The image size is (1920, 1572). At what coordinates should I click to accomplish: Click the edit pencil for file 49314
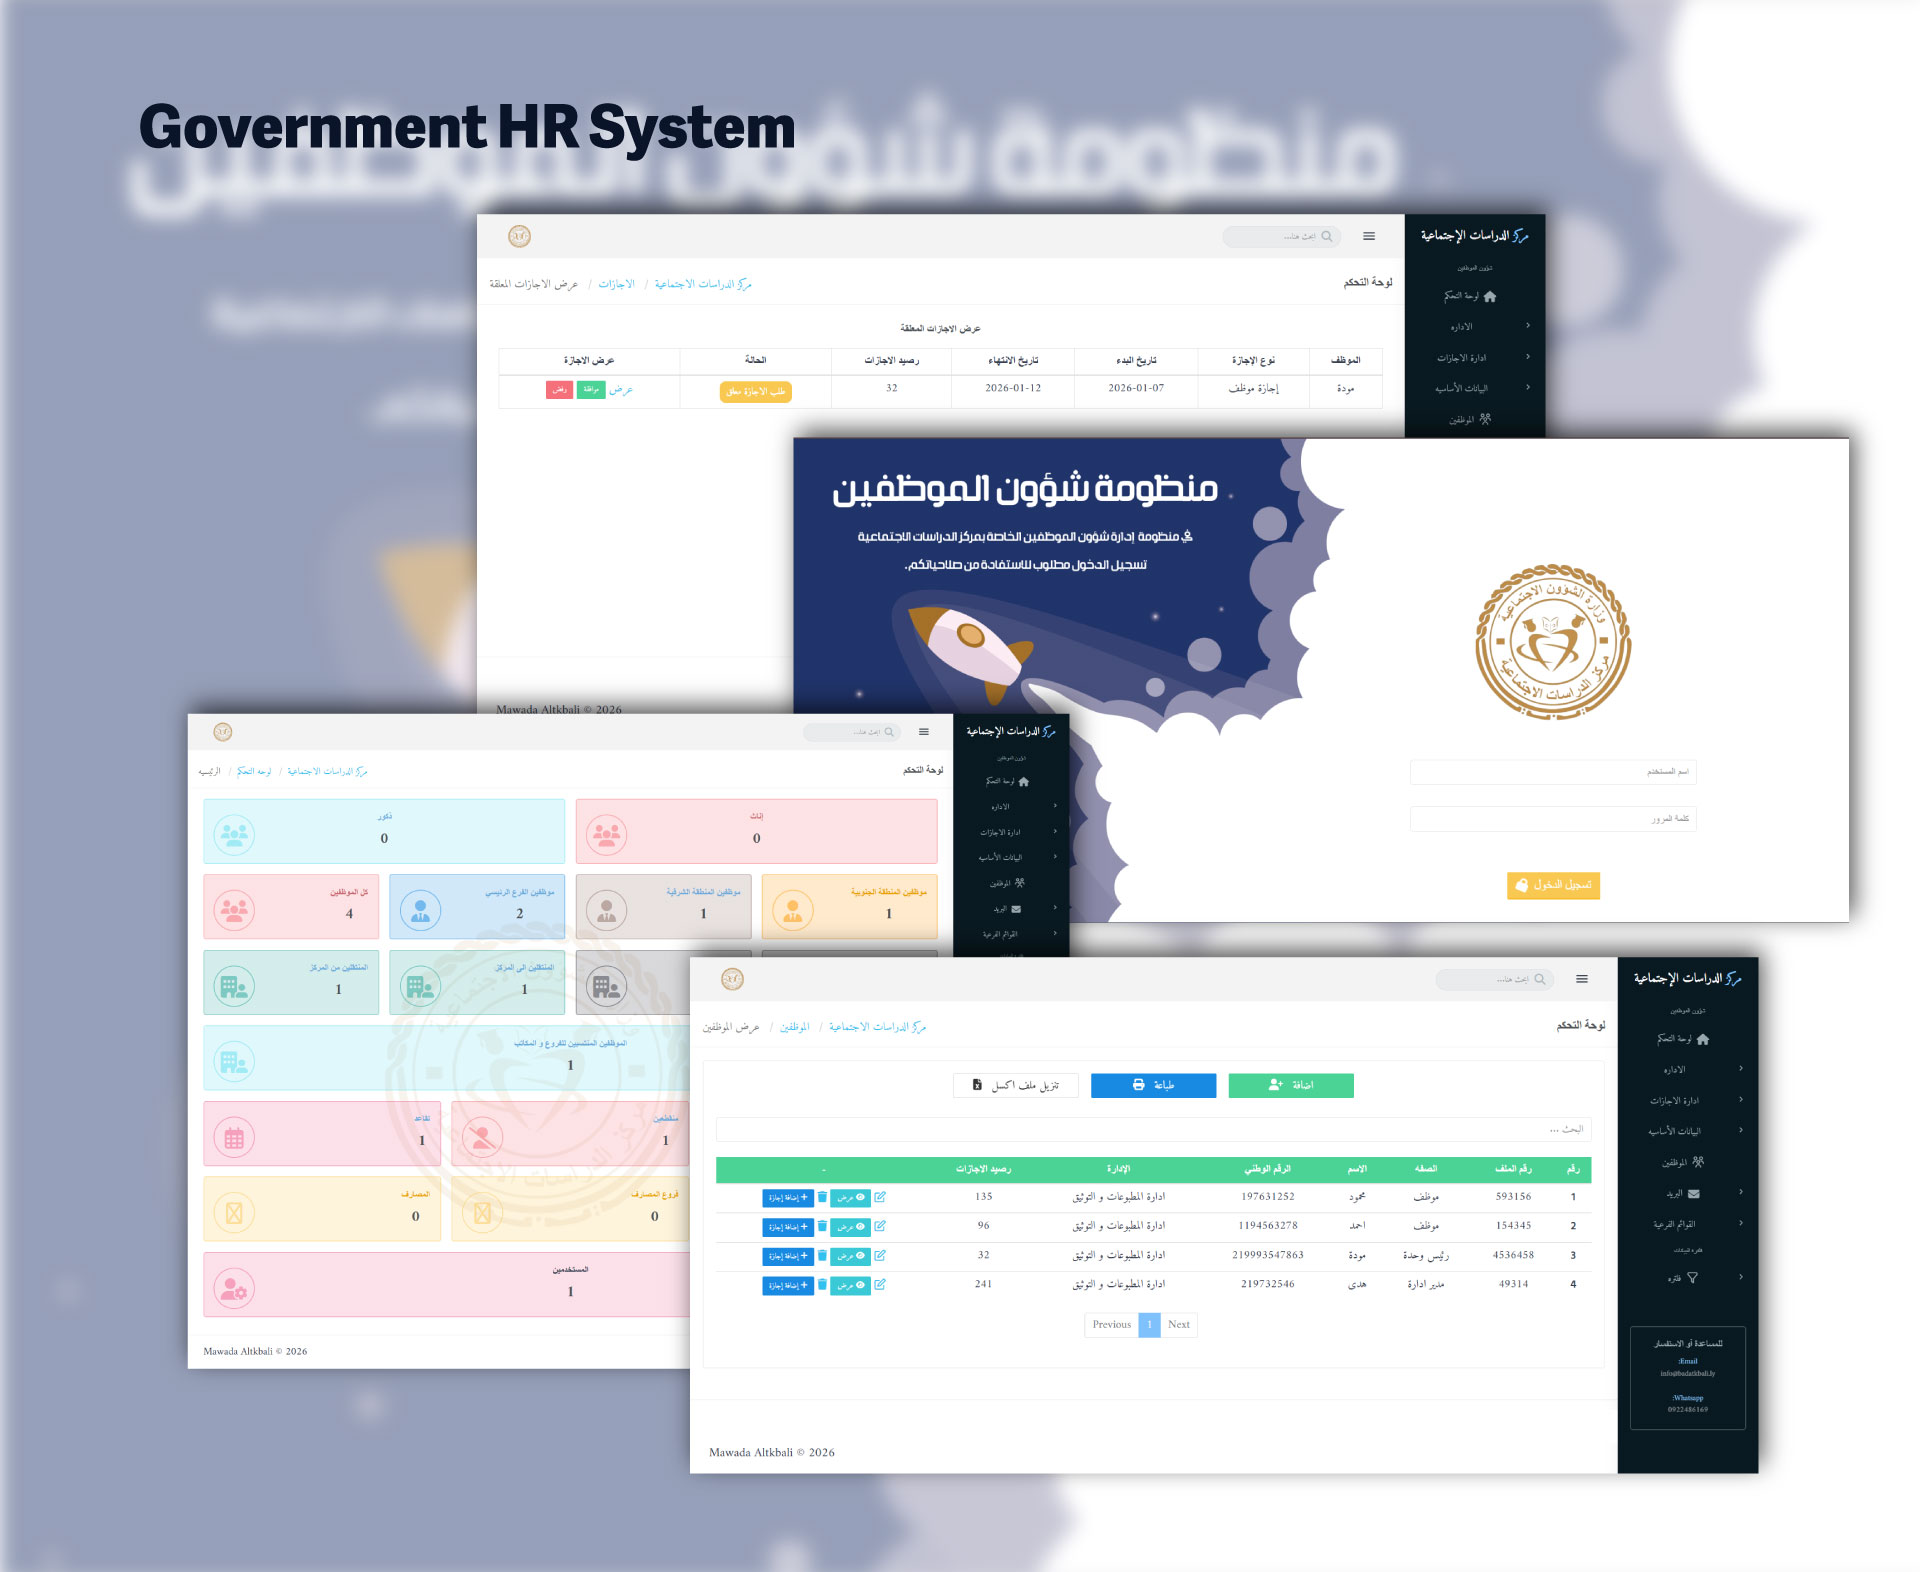[x=880, y=1285]
